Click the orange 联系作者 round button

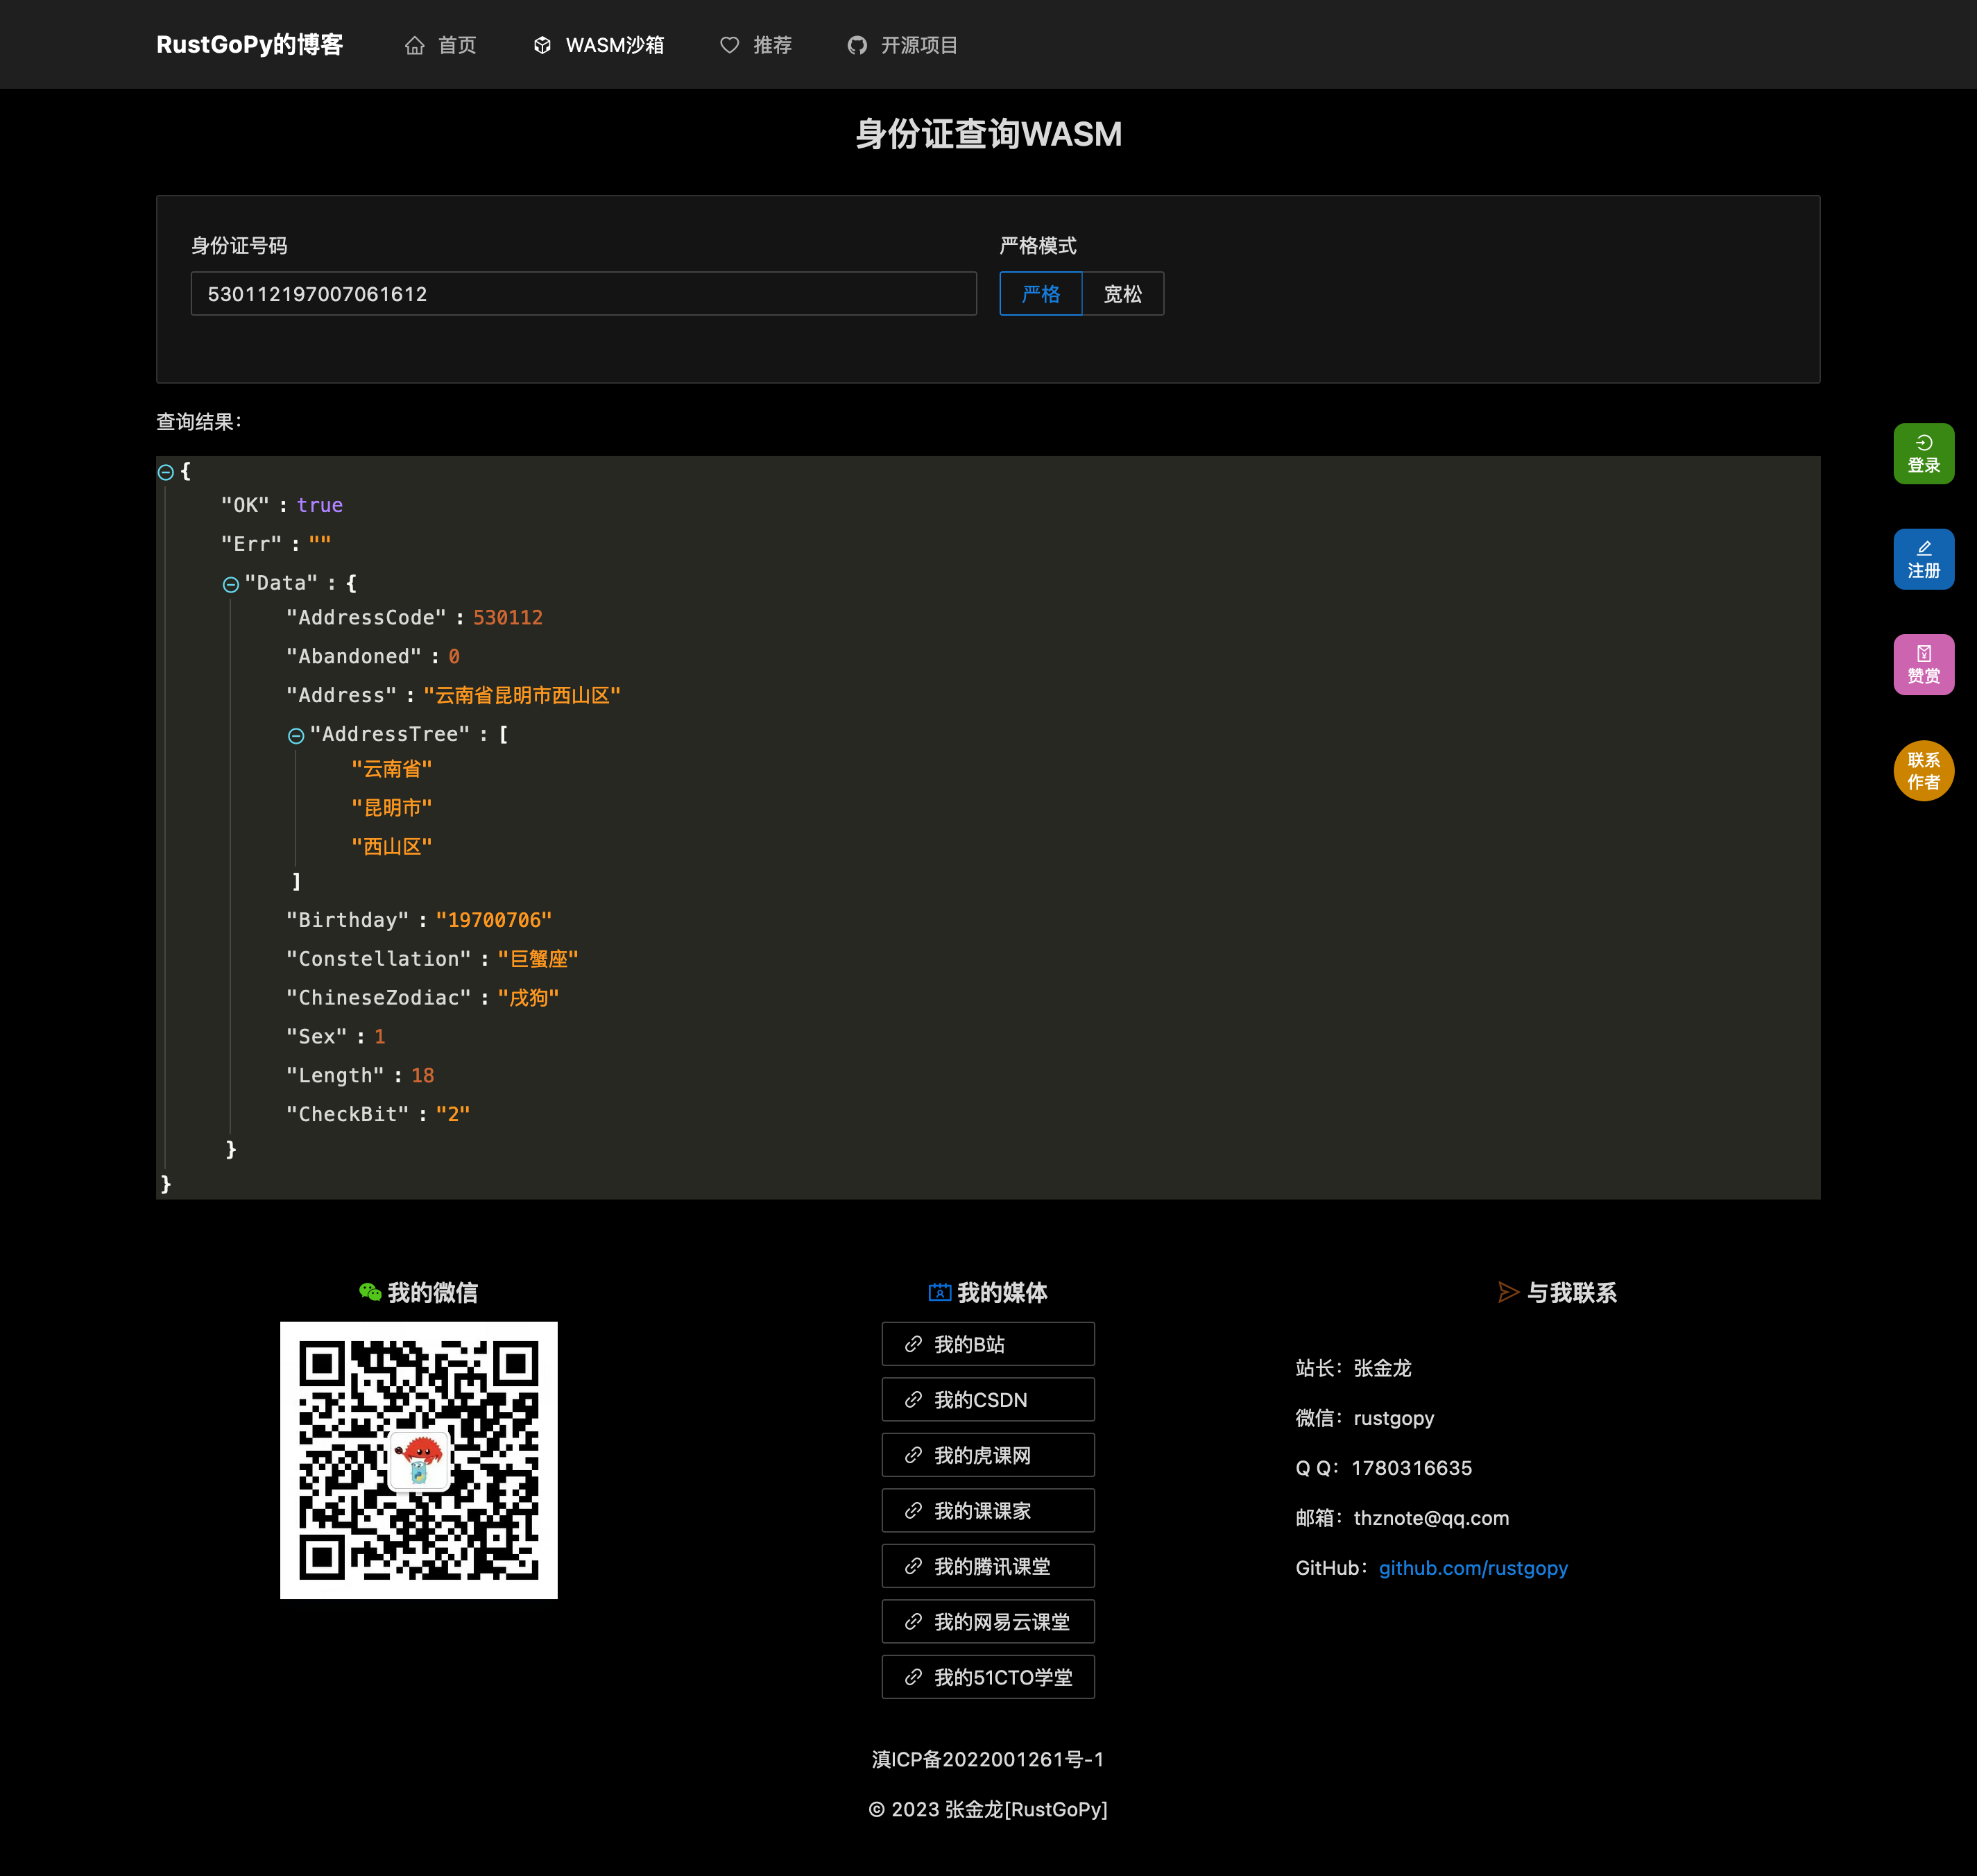[x=1923, y=771]
